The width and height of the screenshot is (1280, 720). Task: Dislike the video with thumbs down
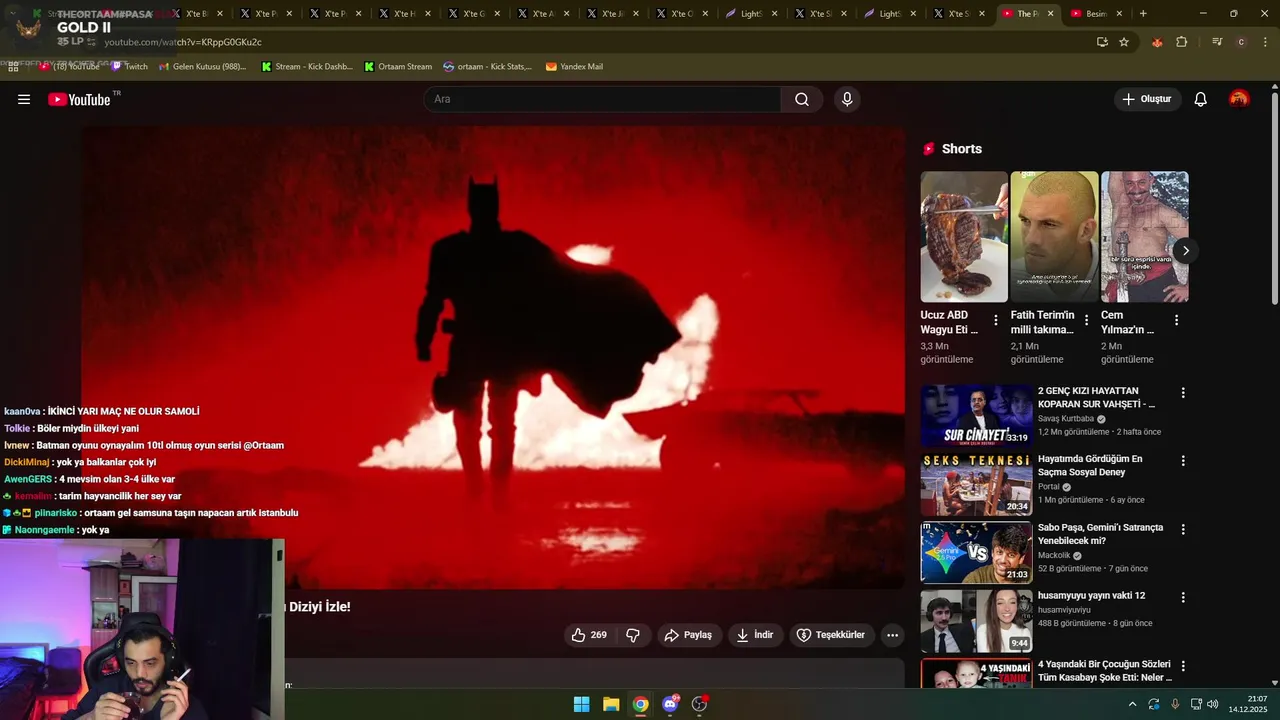(x=633, y=635)
